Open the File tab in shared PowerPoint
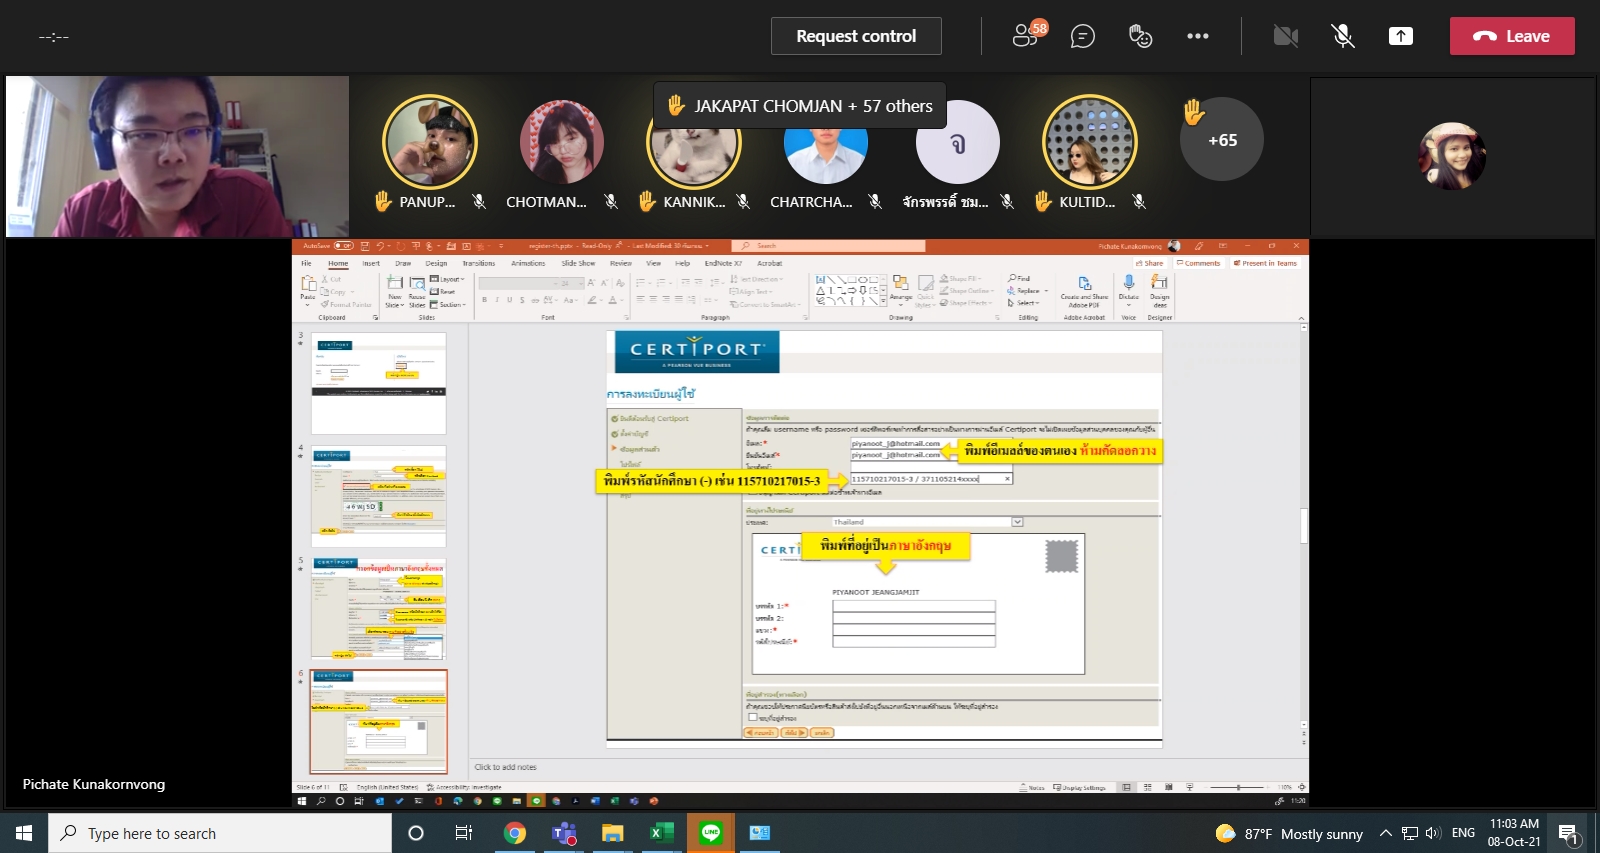The height and width of the screenshot is (853, 1600). [306, 264]
